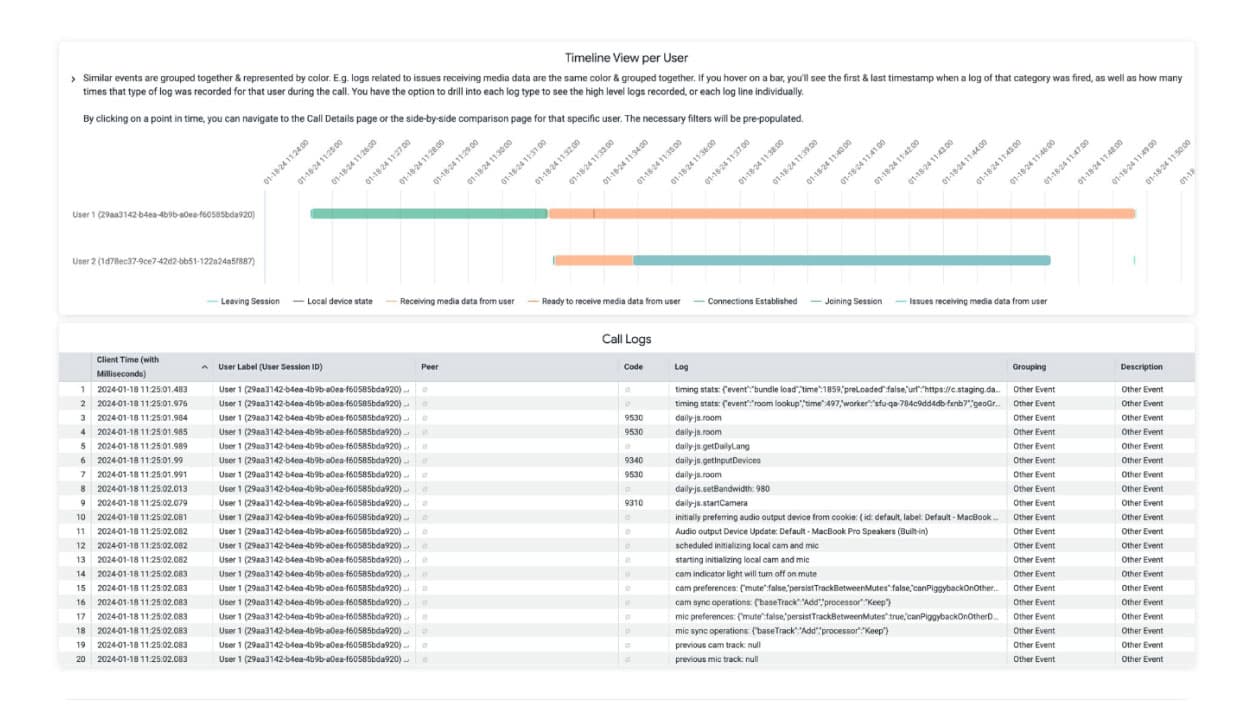Image resolution: width=1245 pixels, height=708 pixels.
Task: Select the User 1 (29aa3142...) timeline row label
Action: 163,214
